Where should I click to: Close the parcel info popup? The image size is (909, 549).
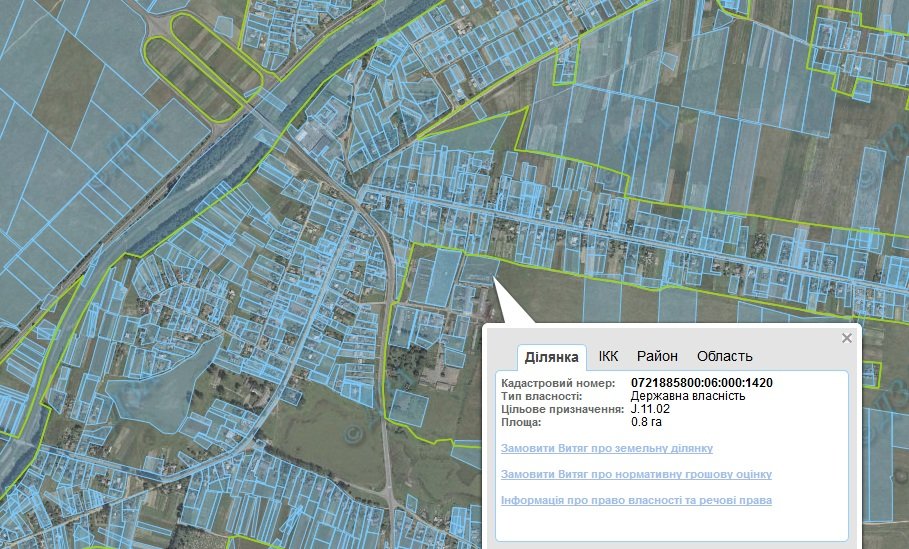click(x=847, y=338)
